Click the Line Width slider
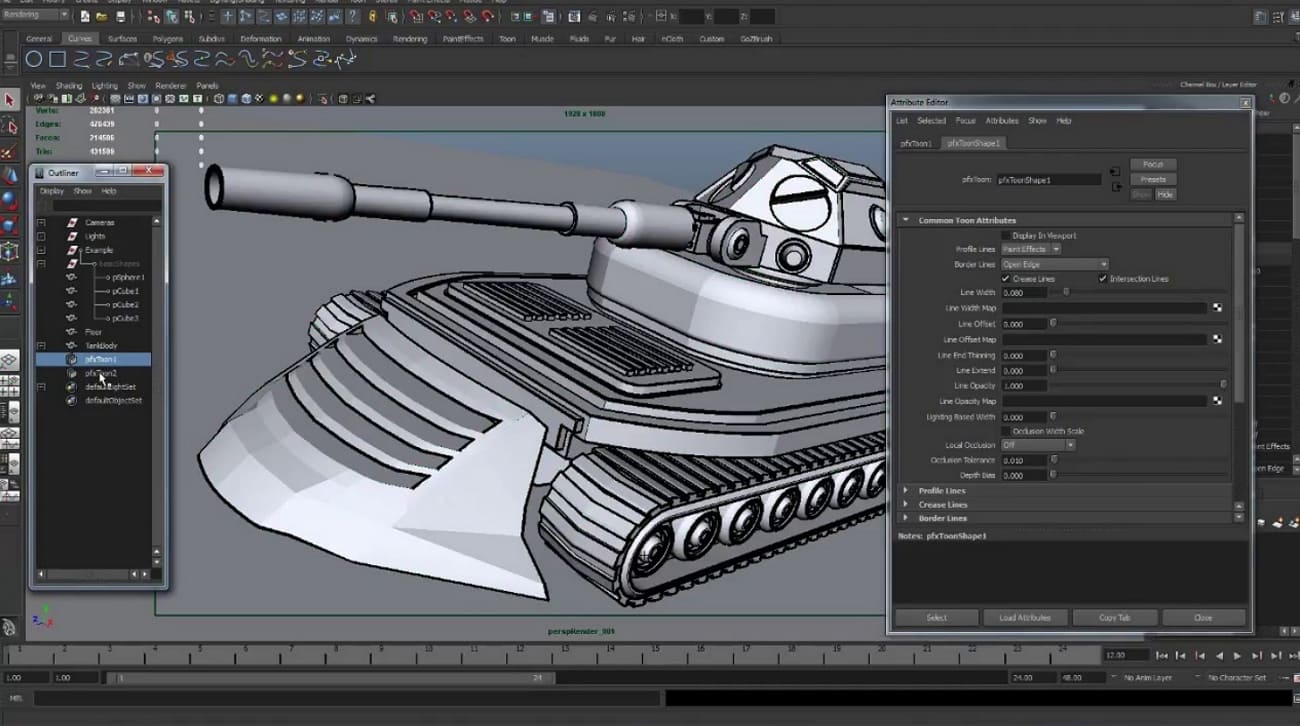Viewport: 1300px width, 726px height. coord(1066,293)
